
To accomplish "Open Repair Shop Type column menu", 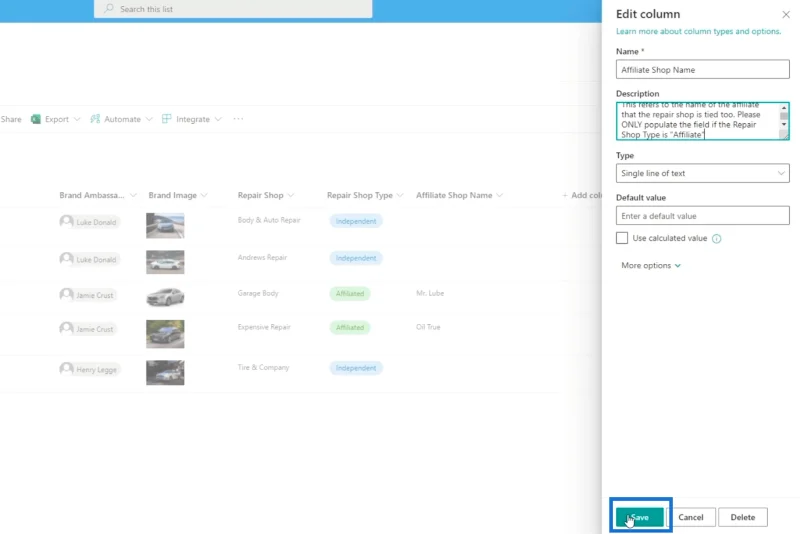I will coord(400,195).
